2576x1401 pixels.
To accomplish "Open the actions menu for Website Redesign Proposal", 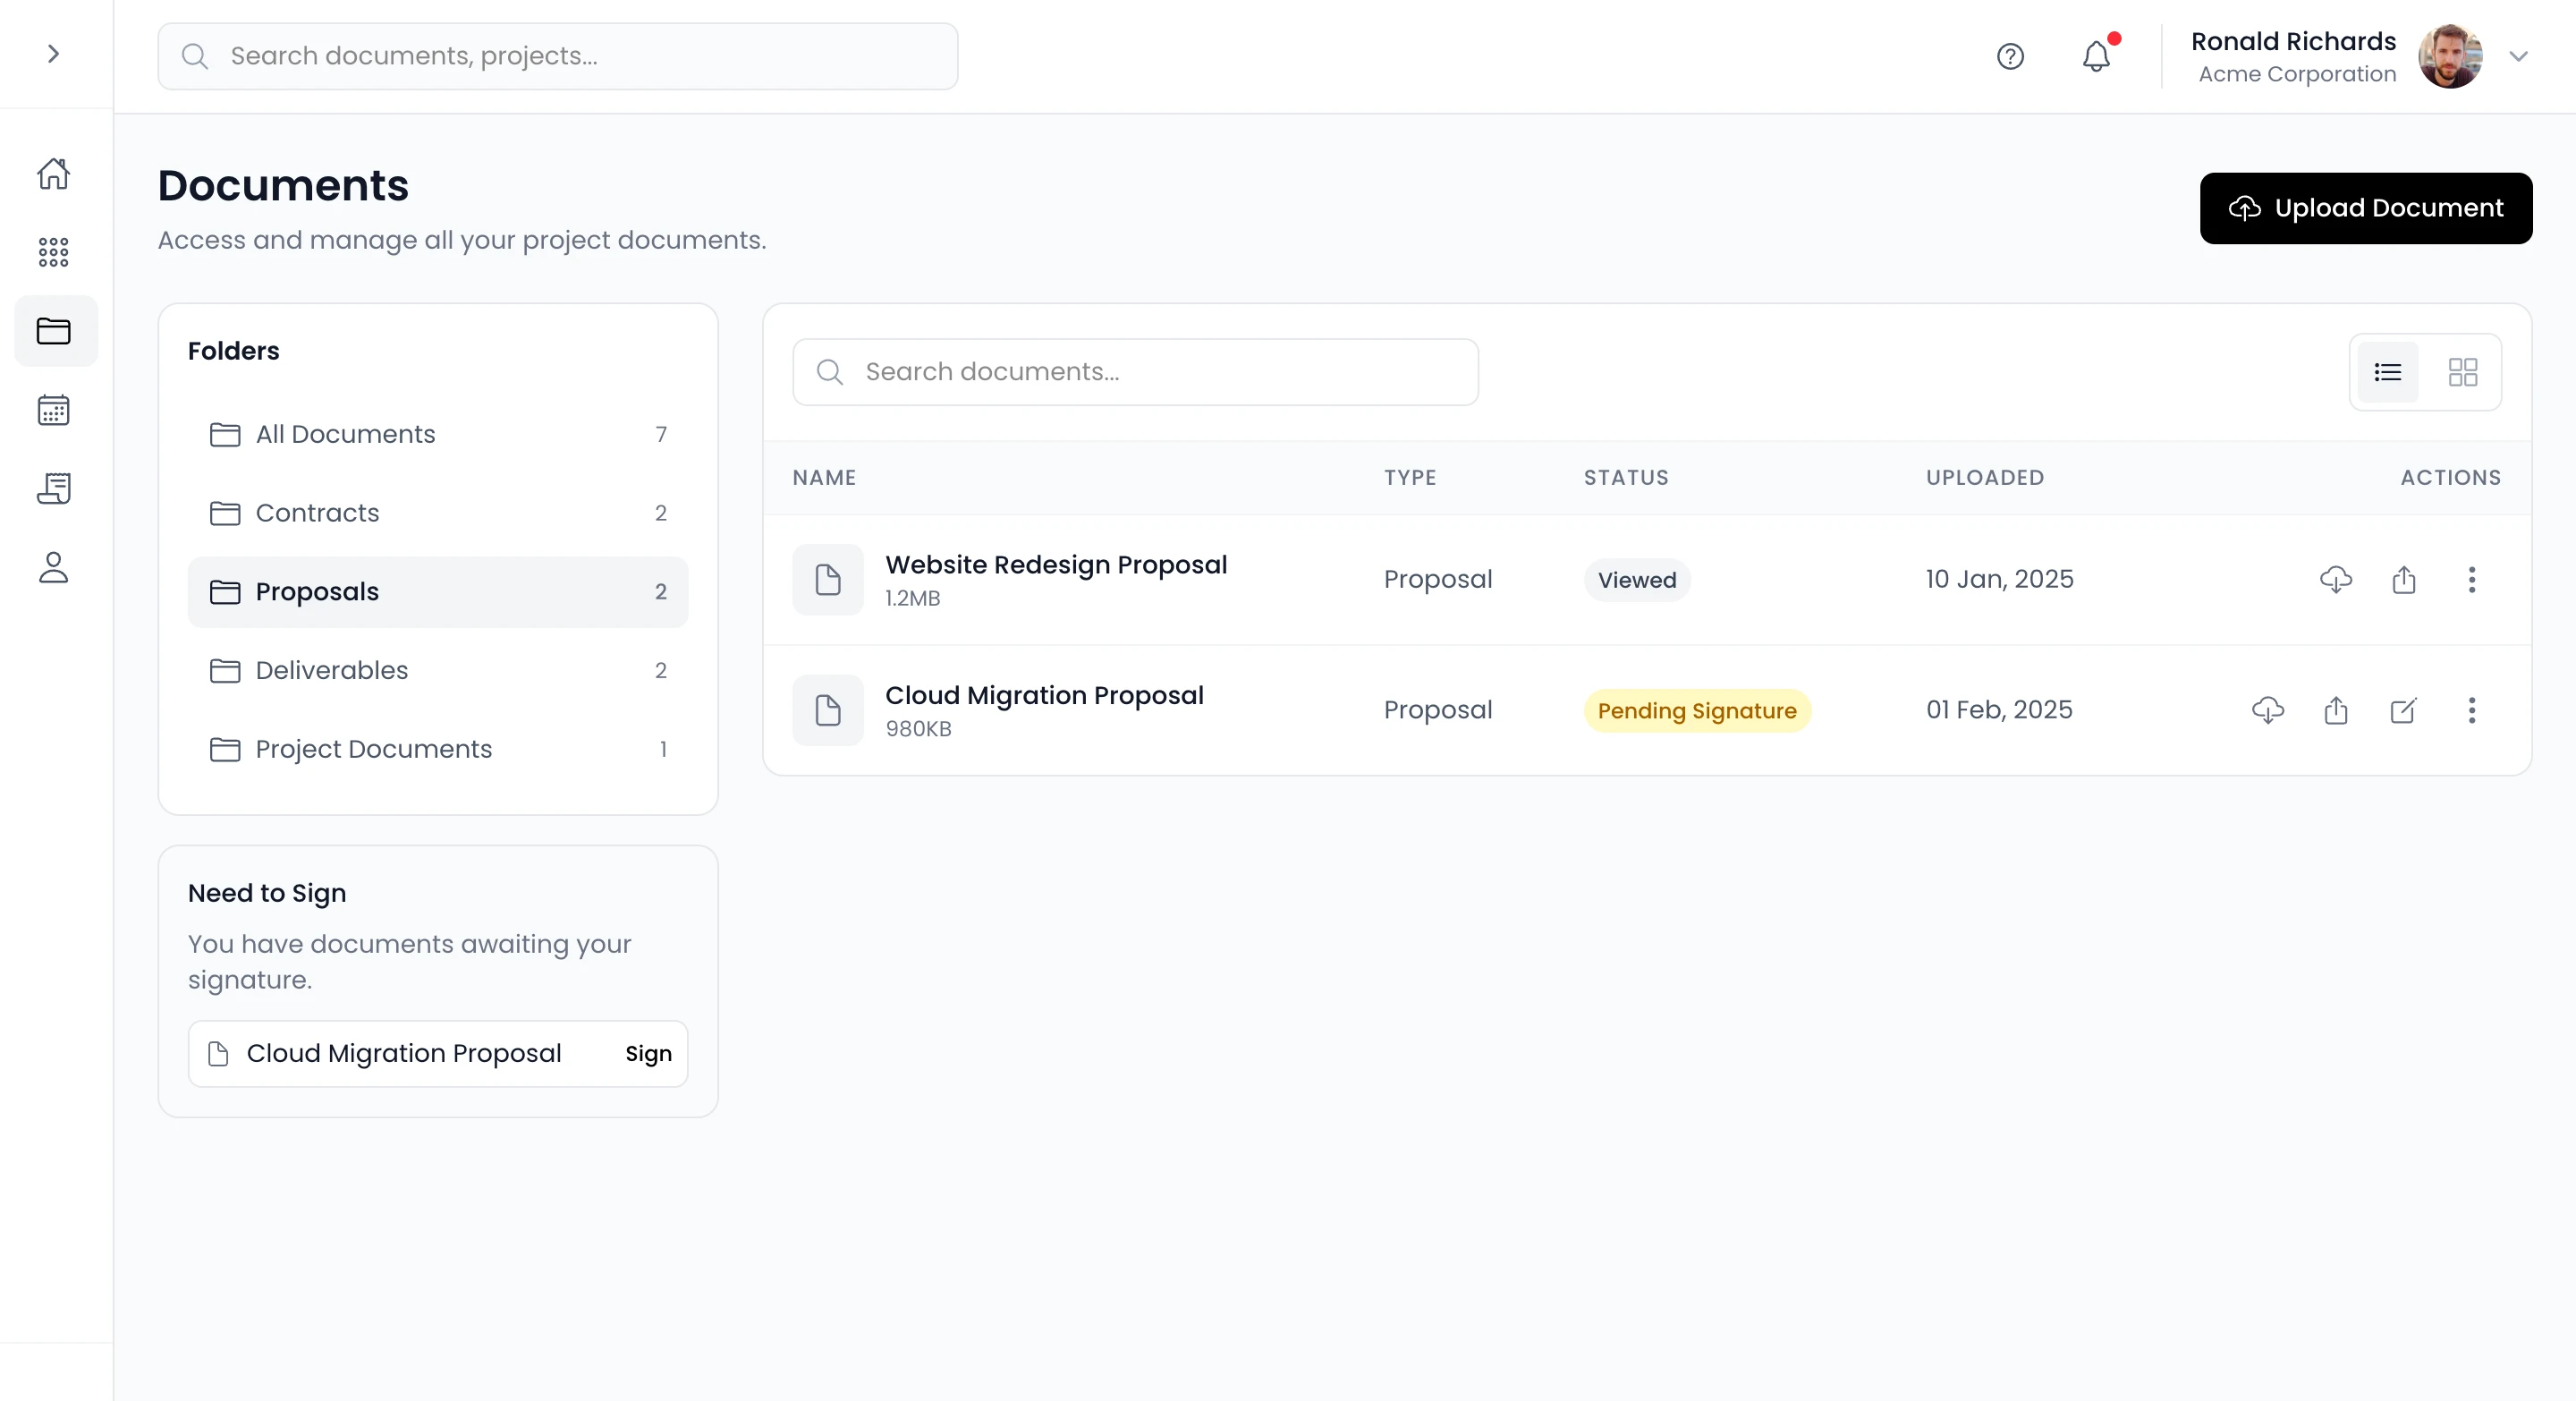I will [2472, 580].
